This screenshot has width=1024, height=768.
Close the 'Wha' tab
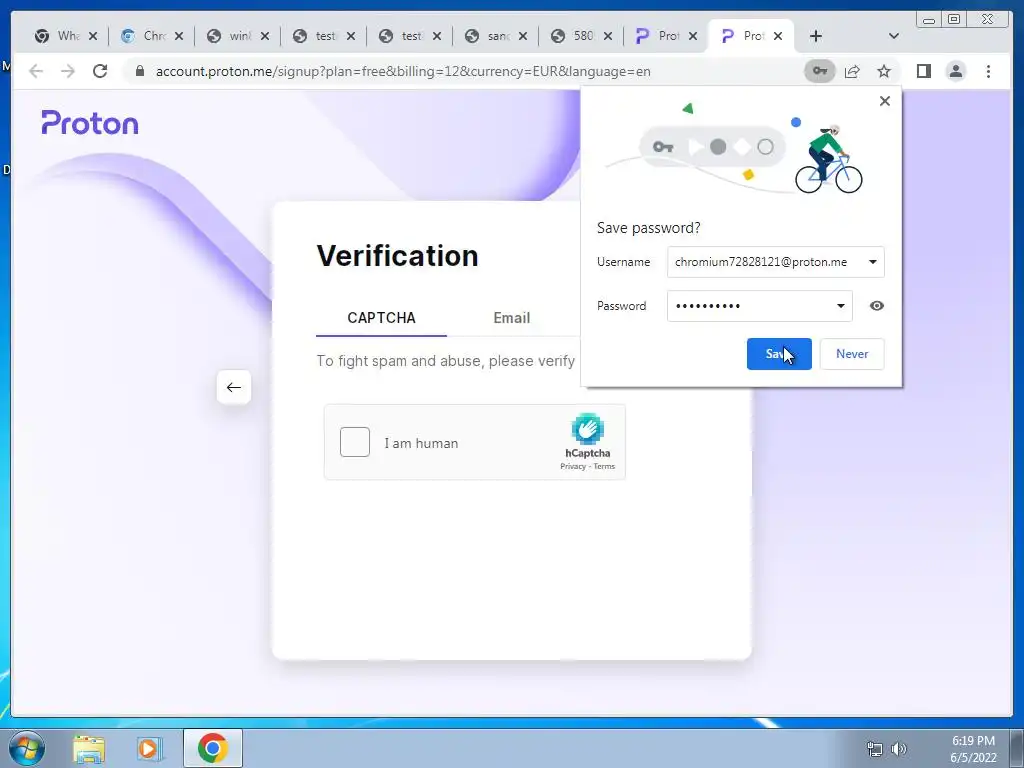click(x=93, y=36)
